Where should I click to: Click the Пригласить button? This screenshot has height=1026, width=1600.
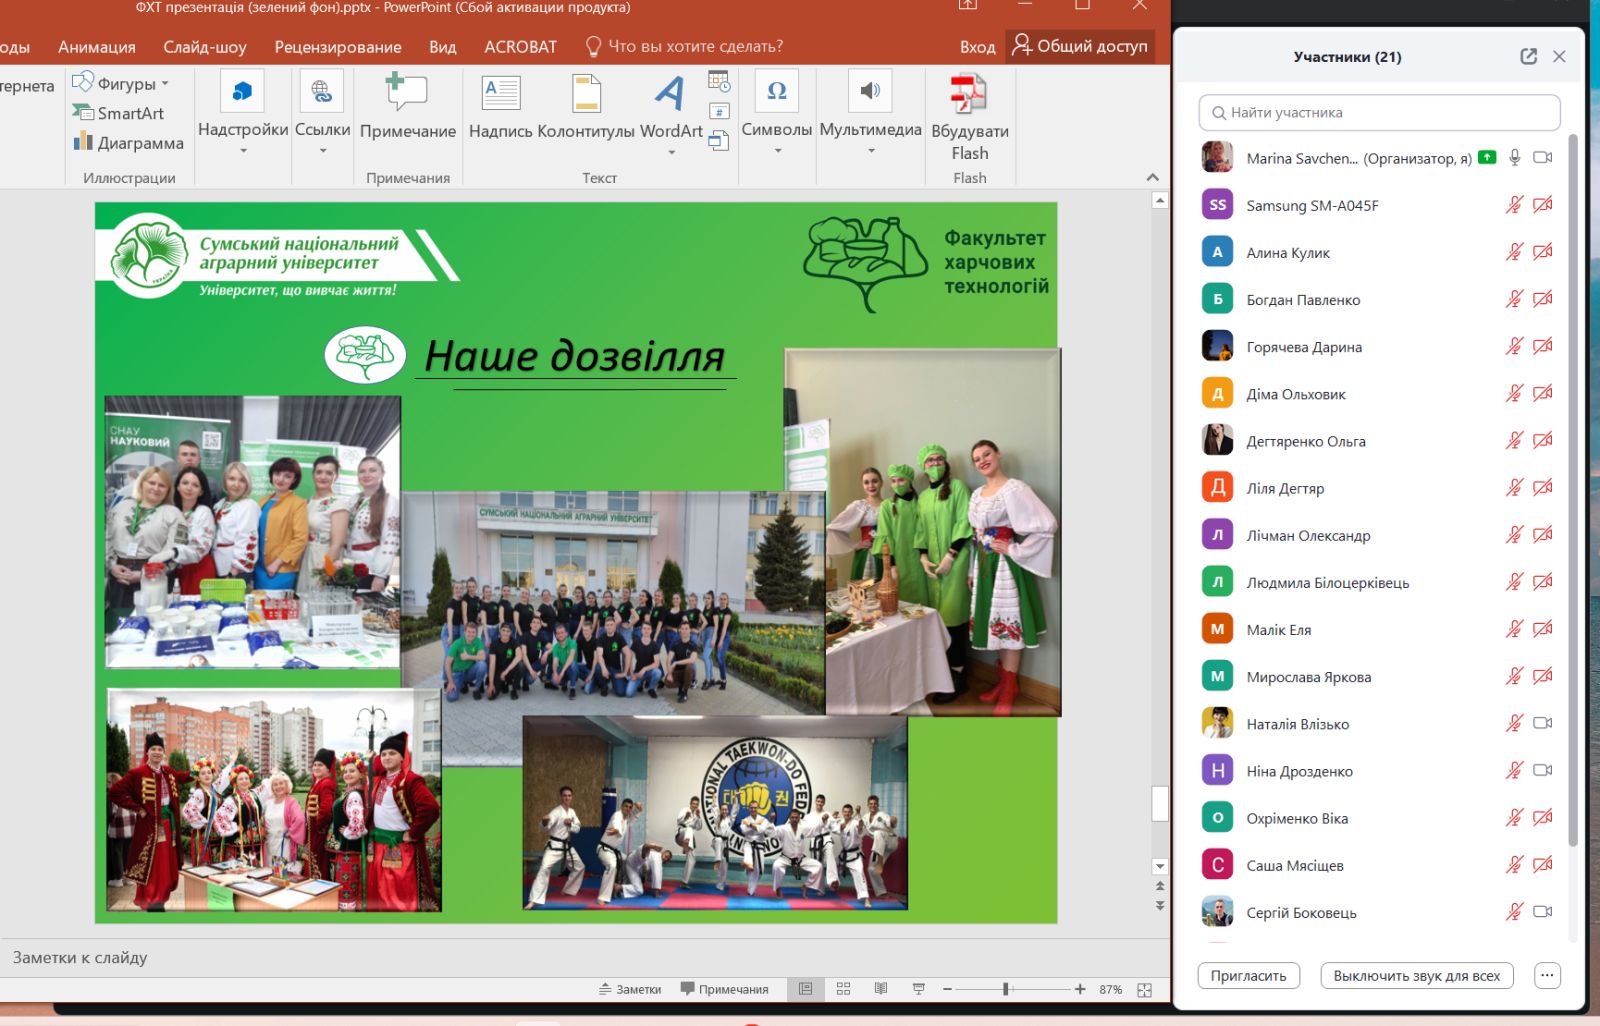pos(1248,976)
